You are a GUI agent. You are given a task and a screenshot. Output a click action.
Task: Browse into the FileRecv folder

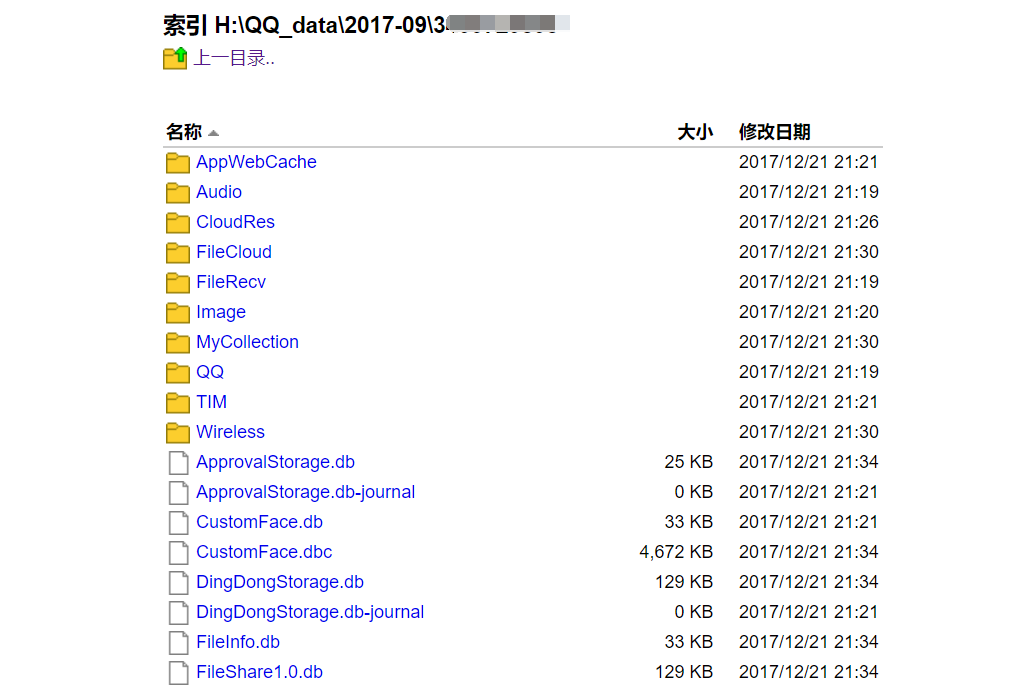[231, 282]
